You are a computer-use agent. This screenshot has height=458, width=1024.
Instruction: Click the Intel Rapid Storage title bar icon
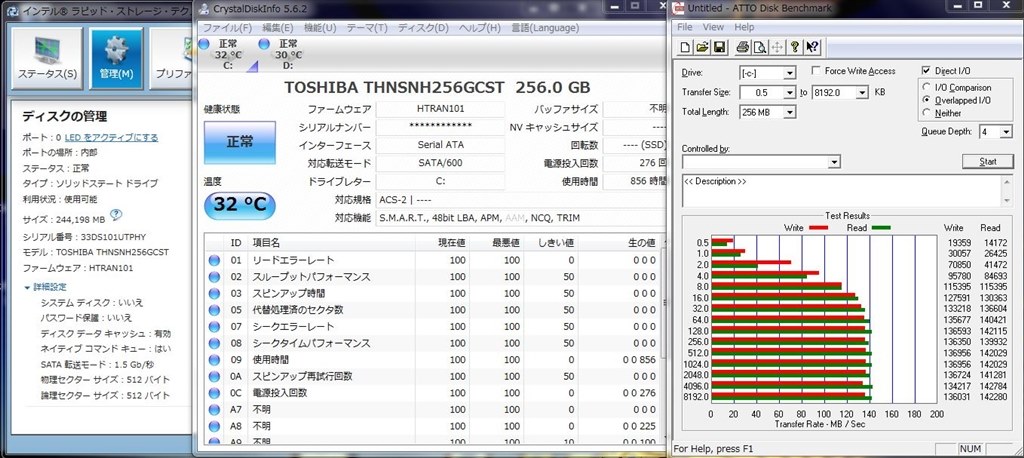point(10,11)
